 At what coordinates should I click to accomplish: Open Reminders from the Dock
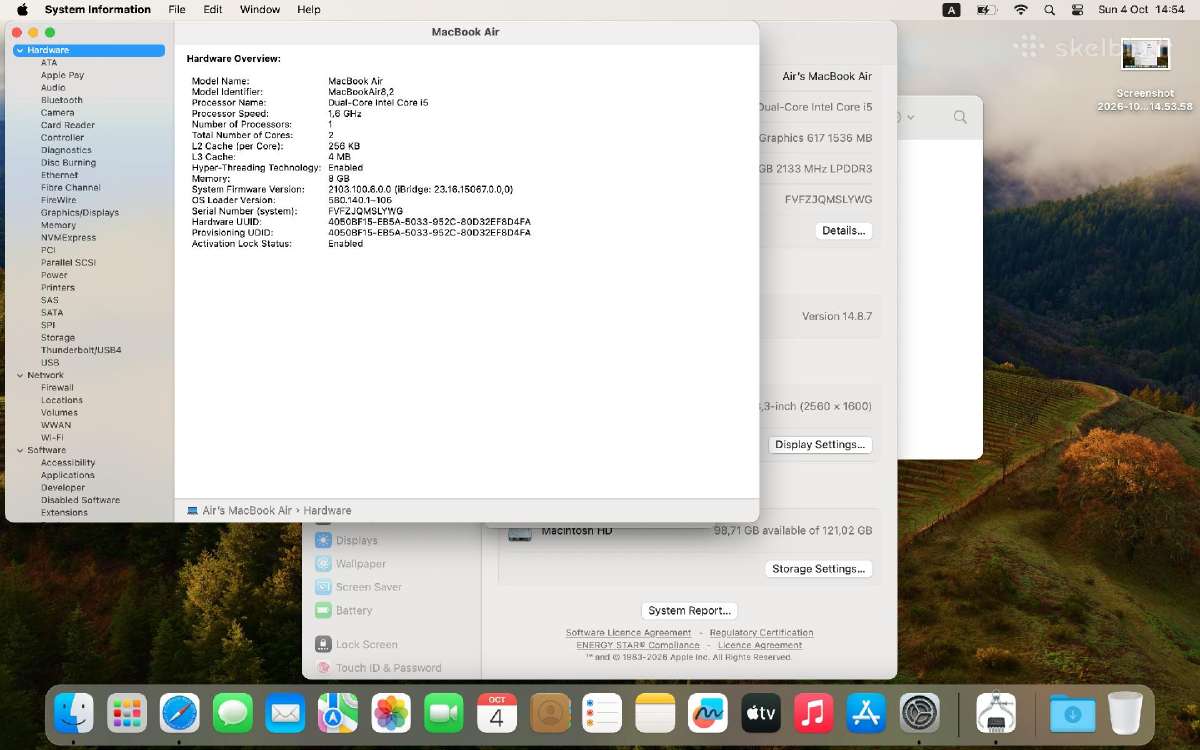tap(603, 713)
